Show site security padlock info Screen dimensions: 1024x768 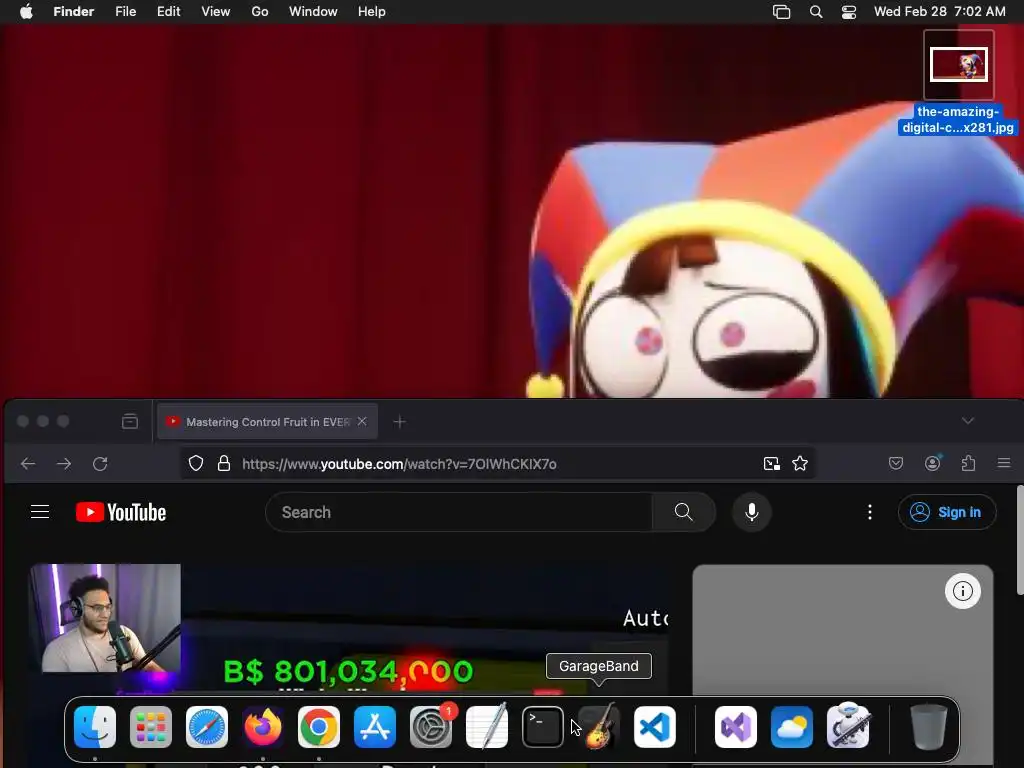[x=224, y=464]
